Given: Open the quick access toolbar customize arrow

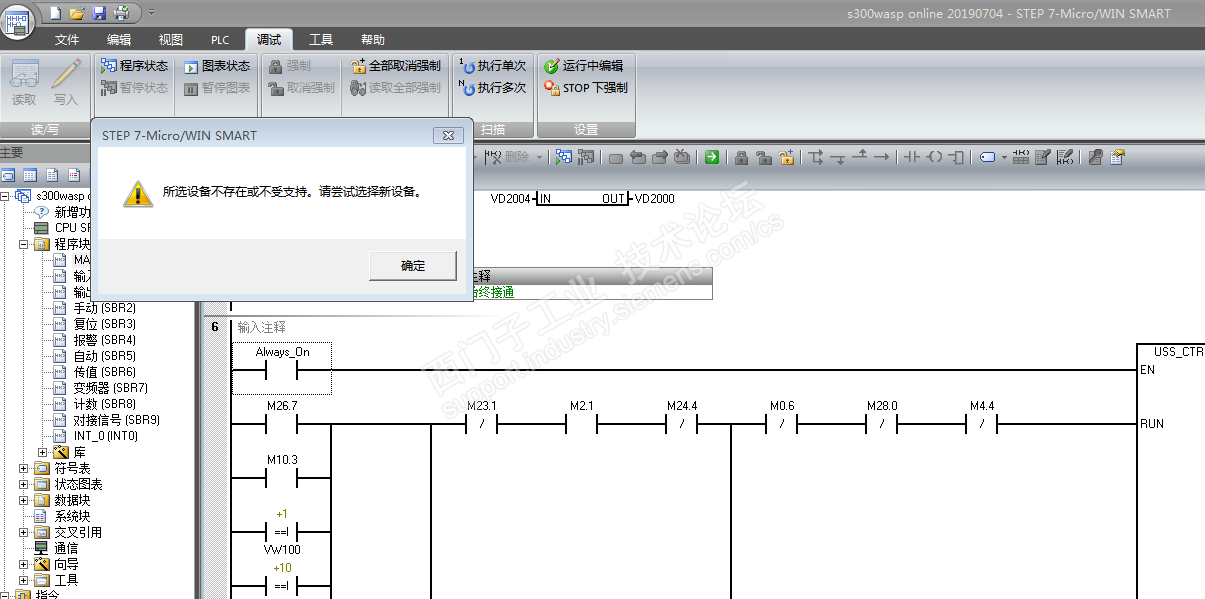Looking at the screenshot, I should coord(151,13).
